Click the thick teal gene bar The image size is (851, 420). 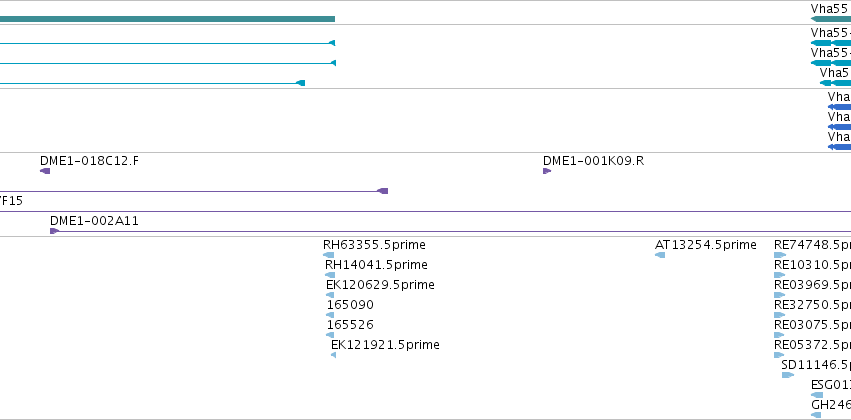(167, 19)
